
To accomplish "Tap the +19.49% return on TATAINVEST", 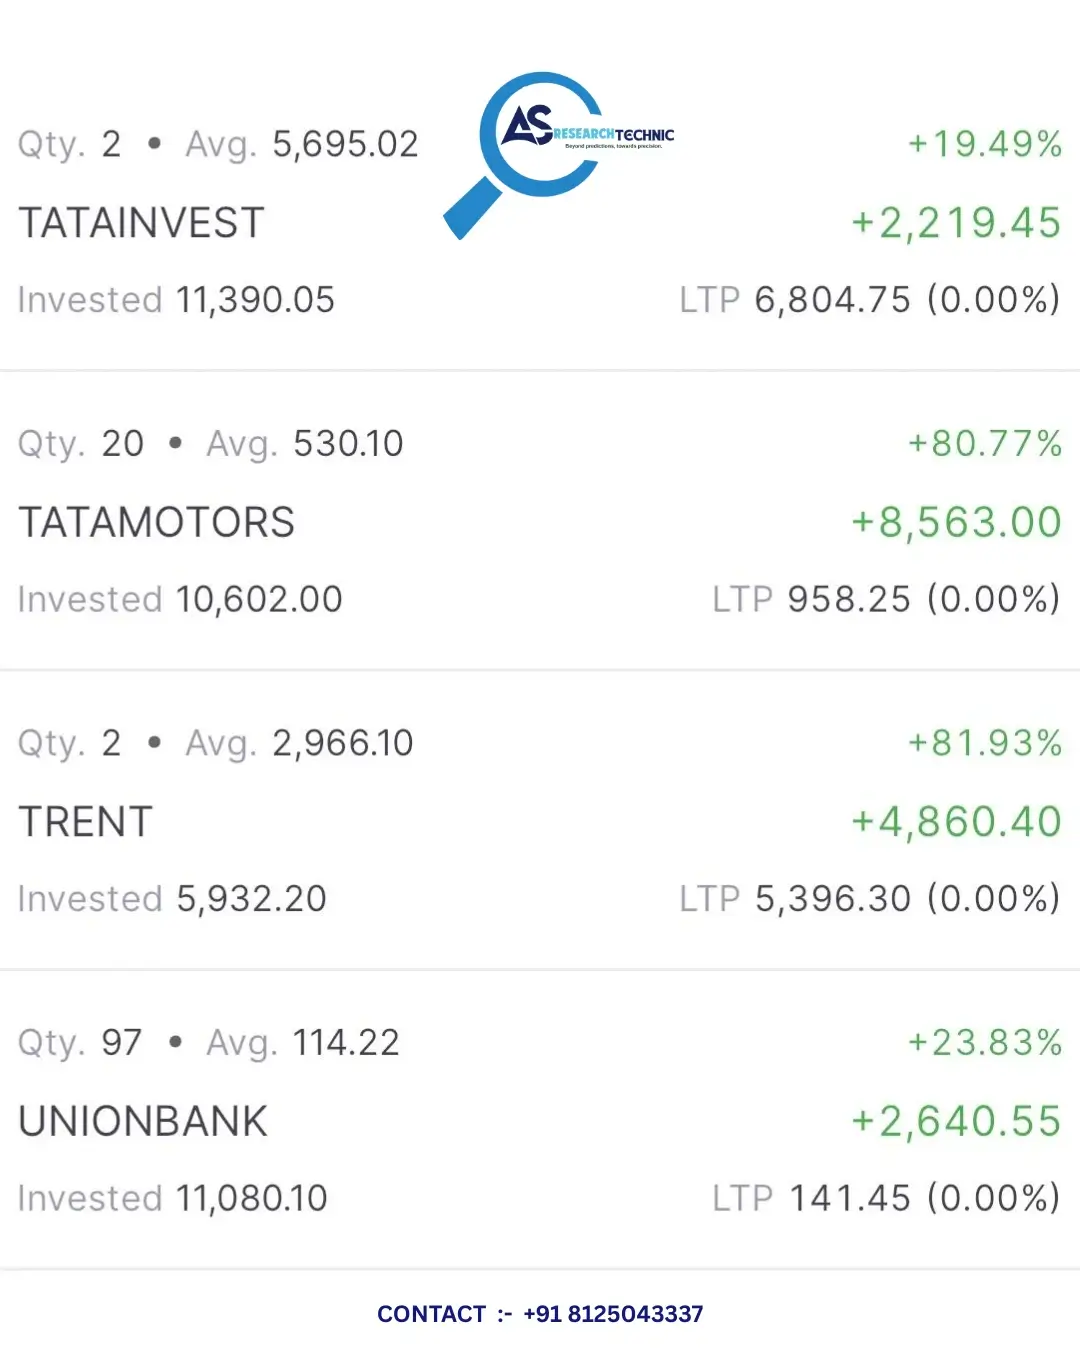I will pos(984,144).
